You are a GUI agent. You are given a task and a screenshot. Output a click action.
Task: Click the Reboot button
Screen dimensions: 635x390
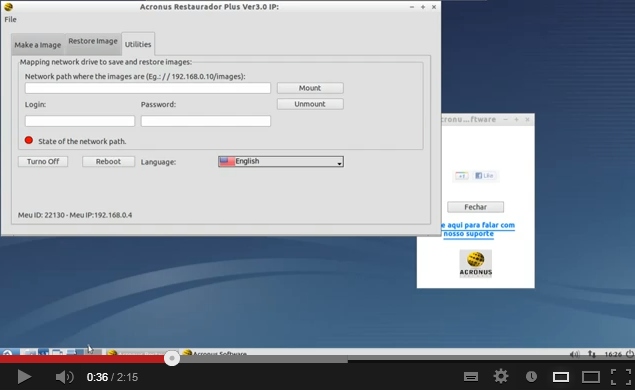point(108,162)
